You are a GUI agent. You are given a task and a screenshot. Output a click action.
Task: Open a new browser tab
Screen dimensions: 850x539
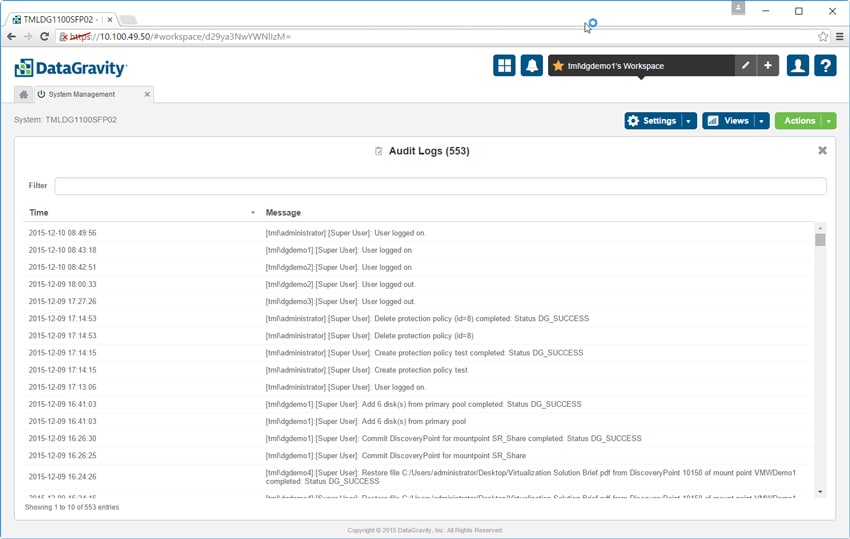pyautogui.click(x=128, y=20)
